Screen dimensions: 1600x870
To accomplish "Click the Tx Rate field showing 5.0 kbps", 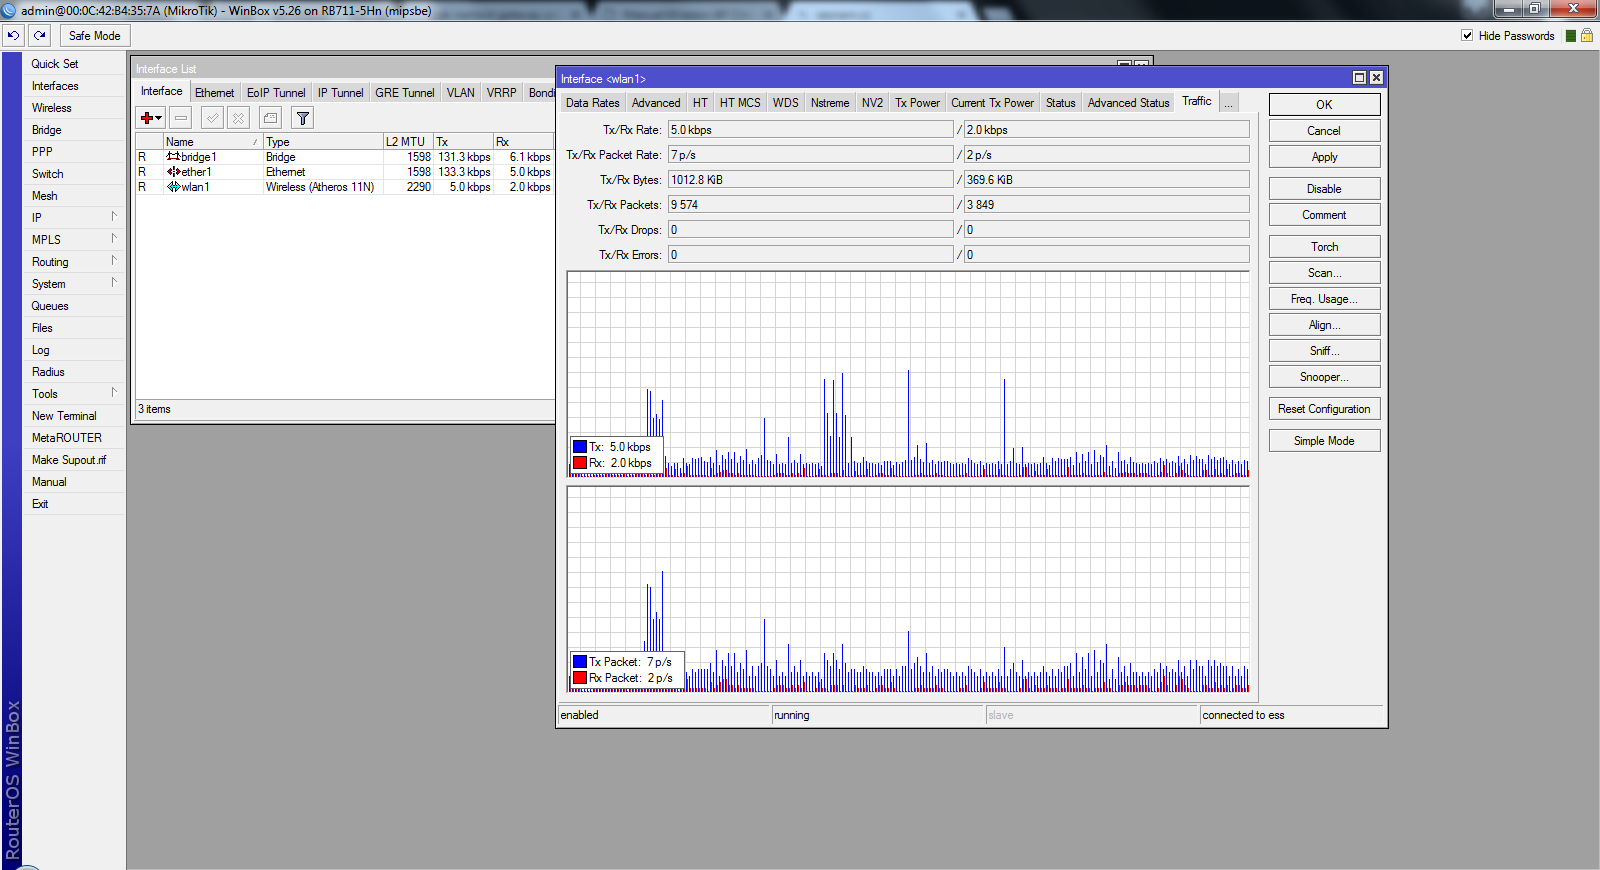I will 811,130.
